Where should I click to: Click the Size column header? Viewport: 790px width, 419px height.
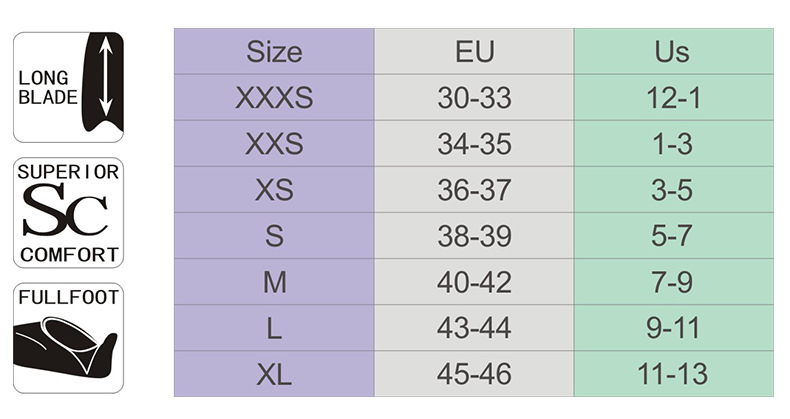(x=274, y=51)
